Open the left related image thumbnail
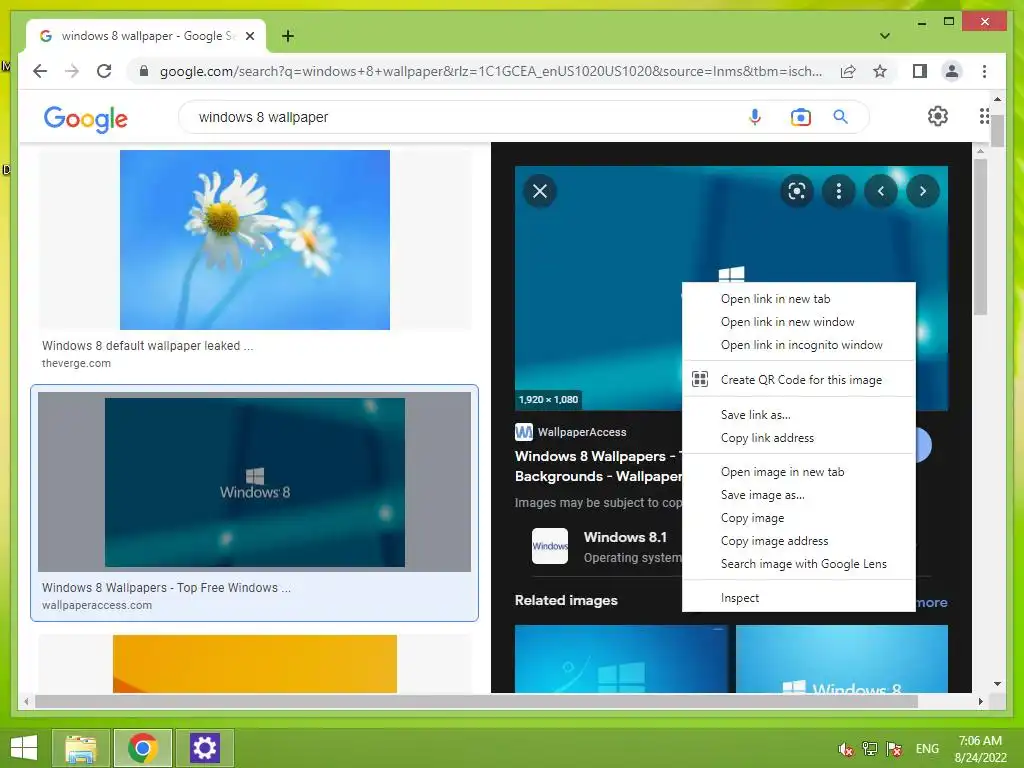Screen dimensions: 1024x768 (620, 658)
